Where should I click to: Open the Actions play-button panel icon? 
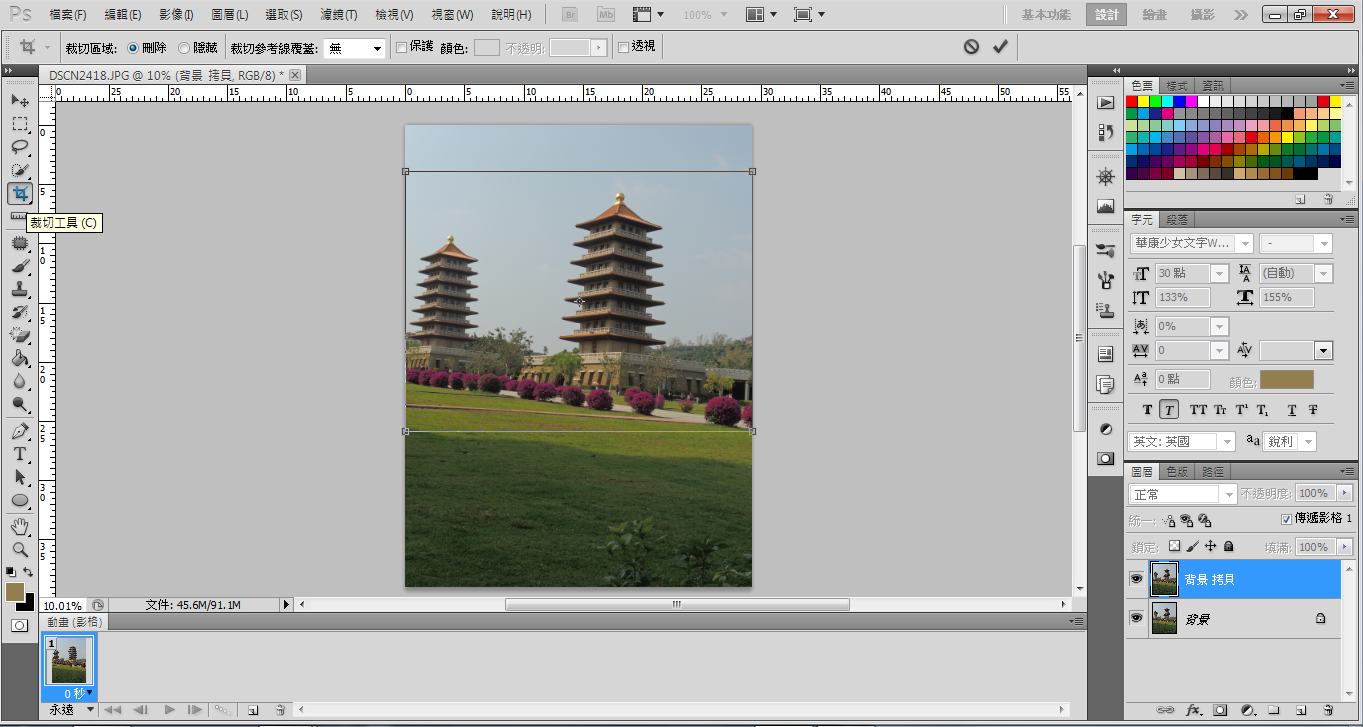[x=1105, y=102]
